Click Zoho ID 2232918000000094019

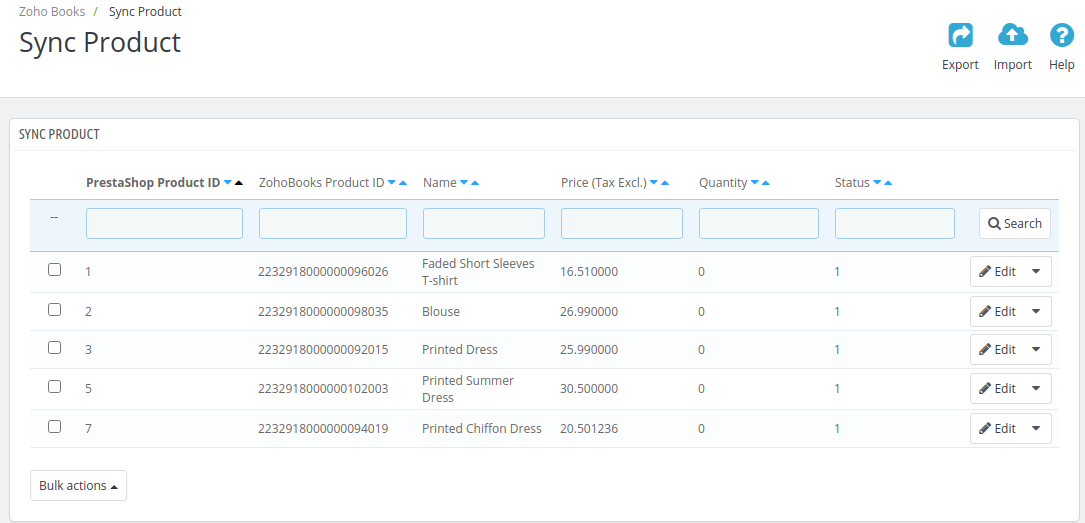pos(323,429)
